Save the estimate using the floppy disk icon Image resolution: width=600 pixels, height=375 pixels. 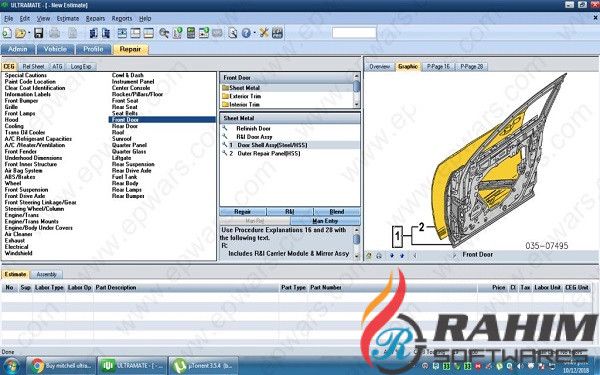38,33
